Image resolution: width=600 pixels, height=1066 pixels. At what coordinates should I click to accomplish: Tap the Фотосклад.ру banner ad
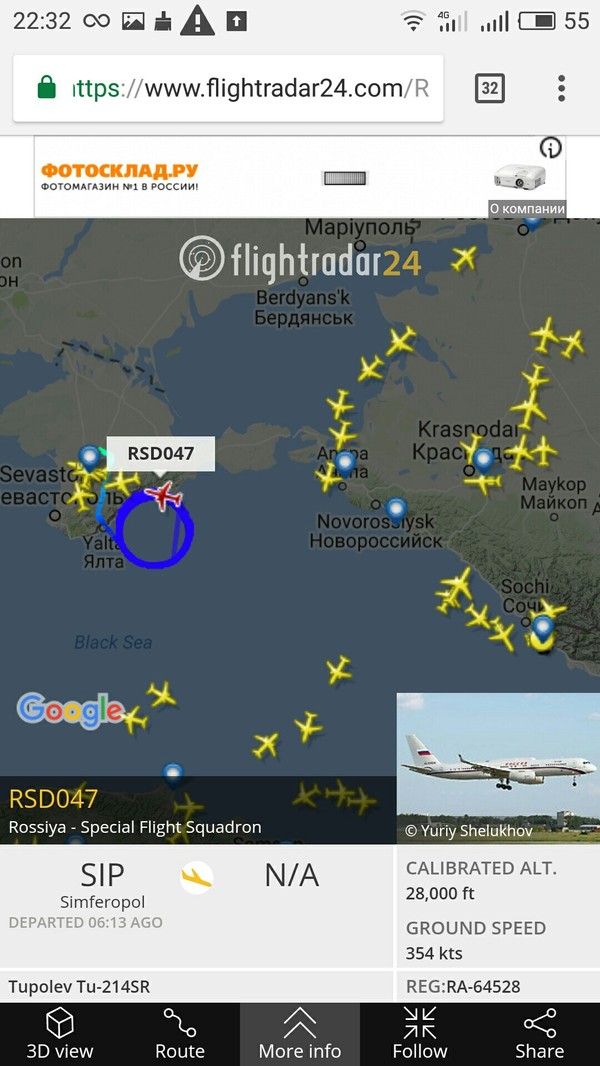click(x=300, y=177)
